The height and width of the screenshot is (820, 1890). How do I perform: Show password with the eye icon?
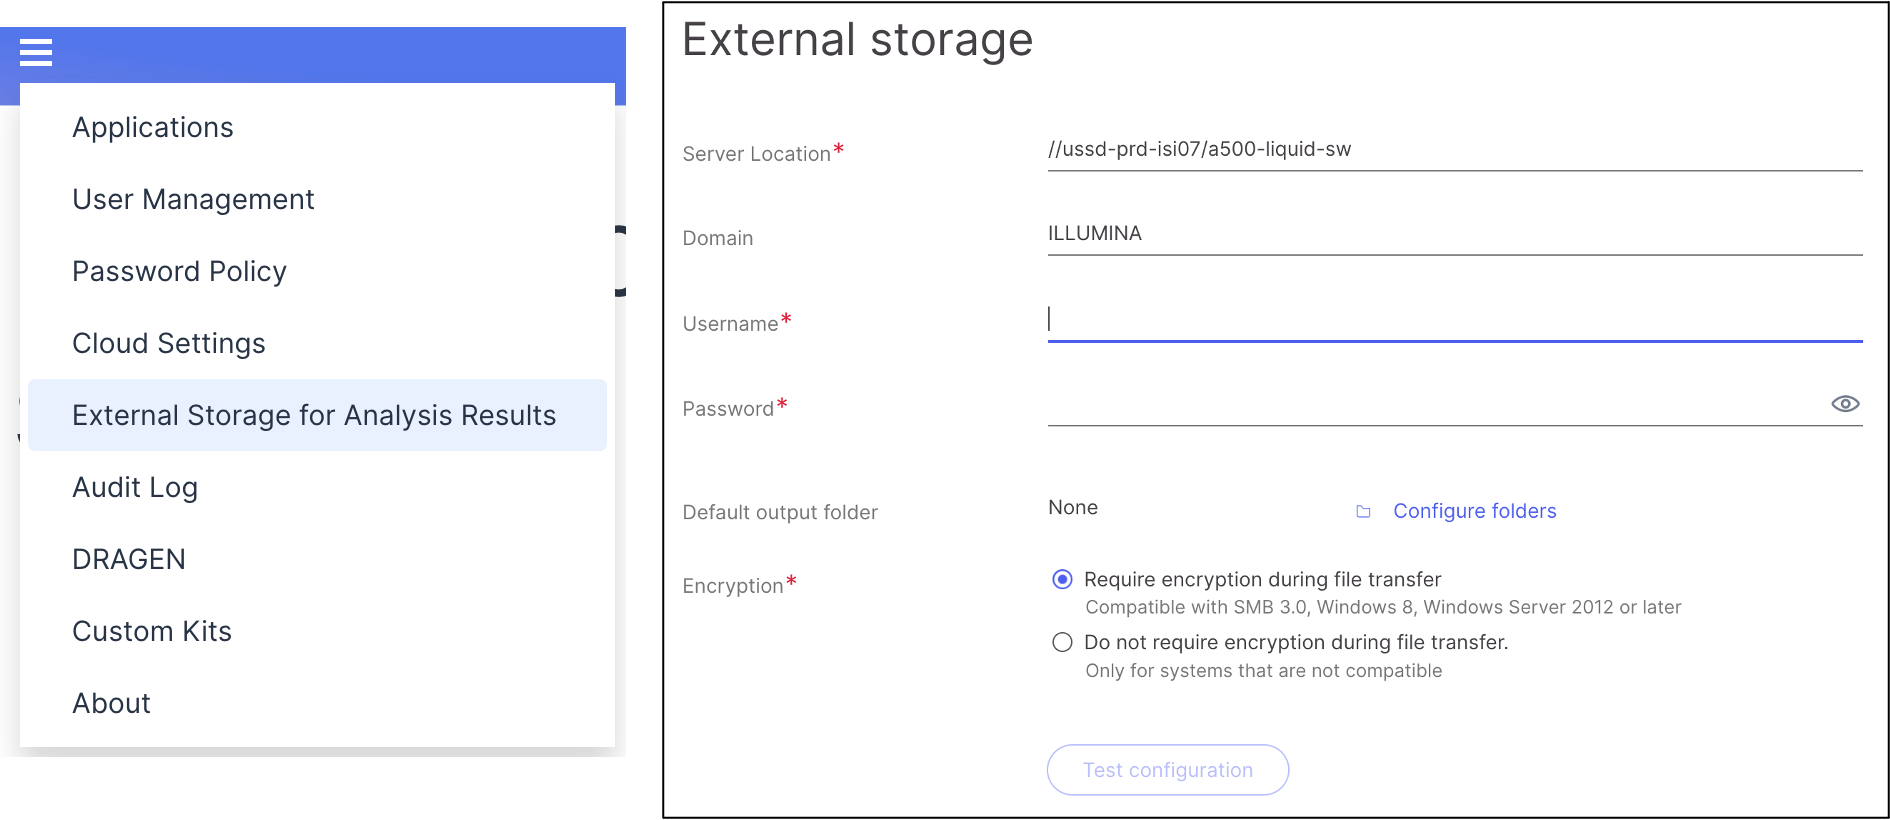click(1845, 404)
